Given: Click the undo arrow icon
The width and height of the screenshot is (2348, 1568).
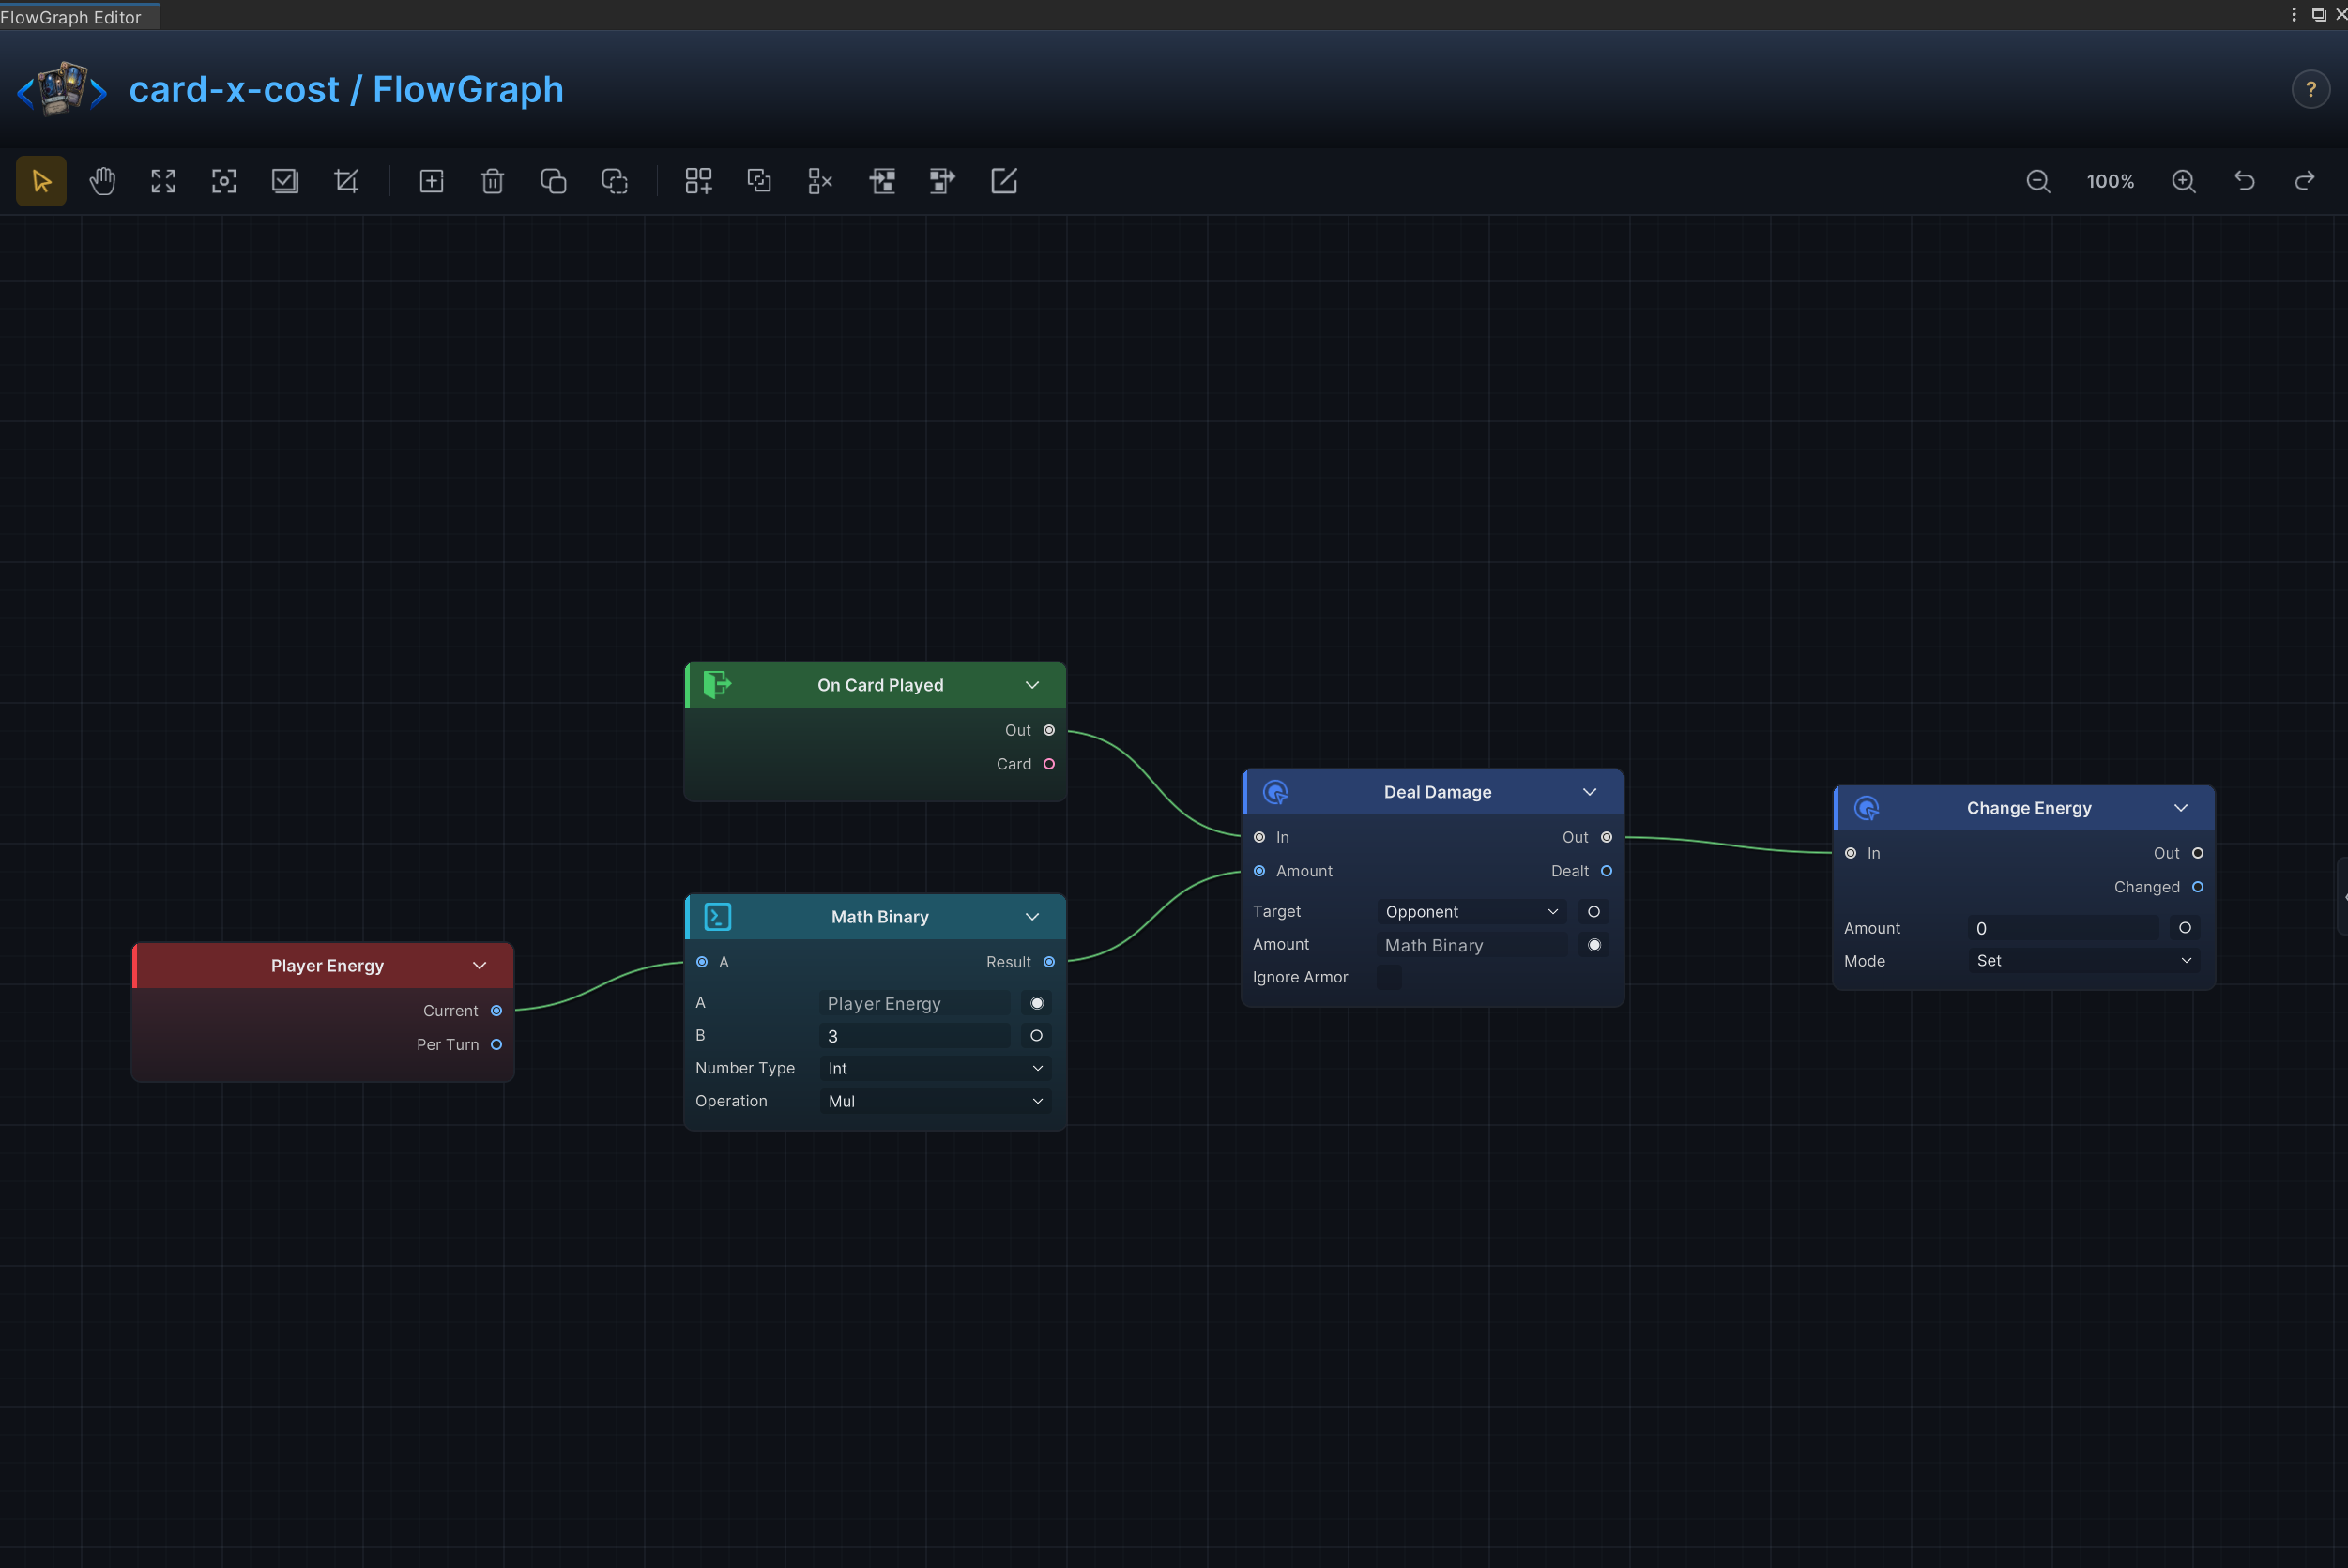Looking at the screenshot, I should click(2245, 181).
